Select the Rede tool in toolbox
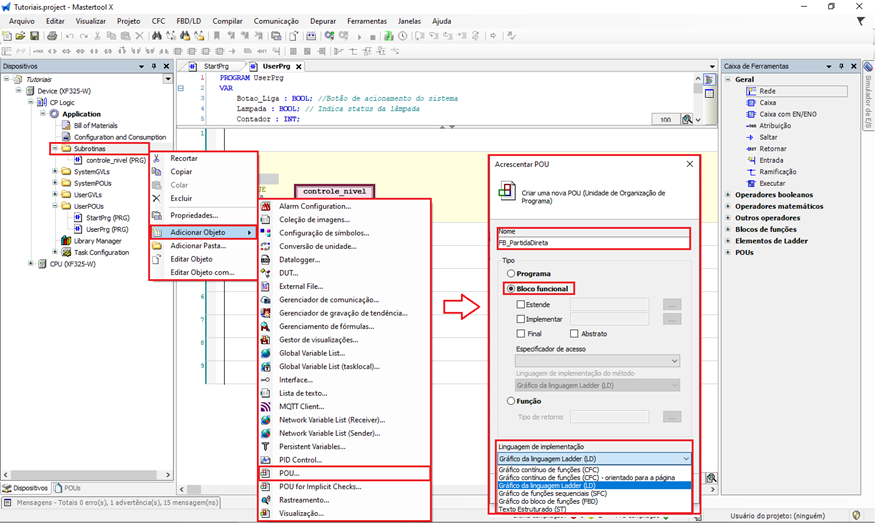The image size is (883, 528). 767,90
